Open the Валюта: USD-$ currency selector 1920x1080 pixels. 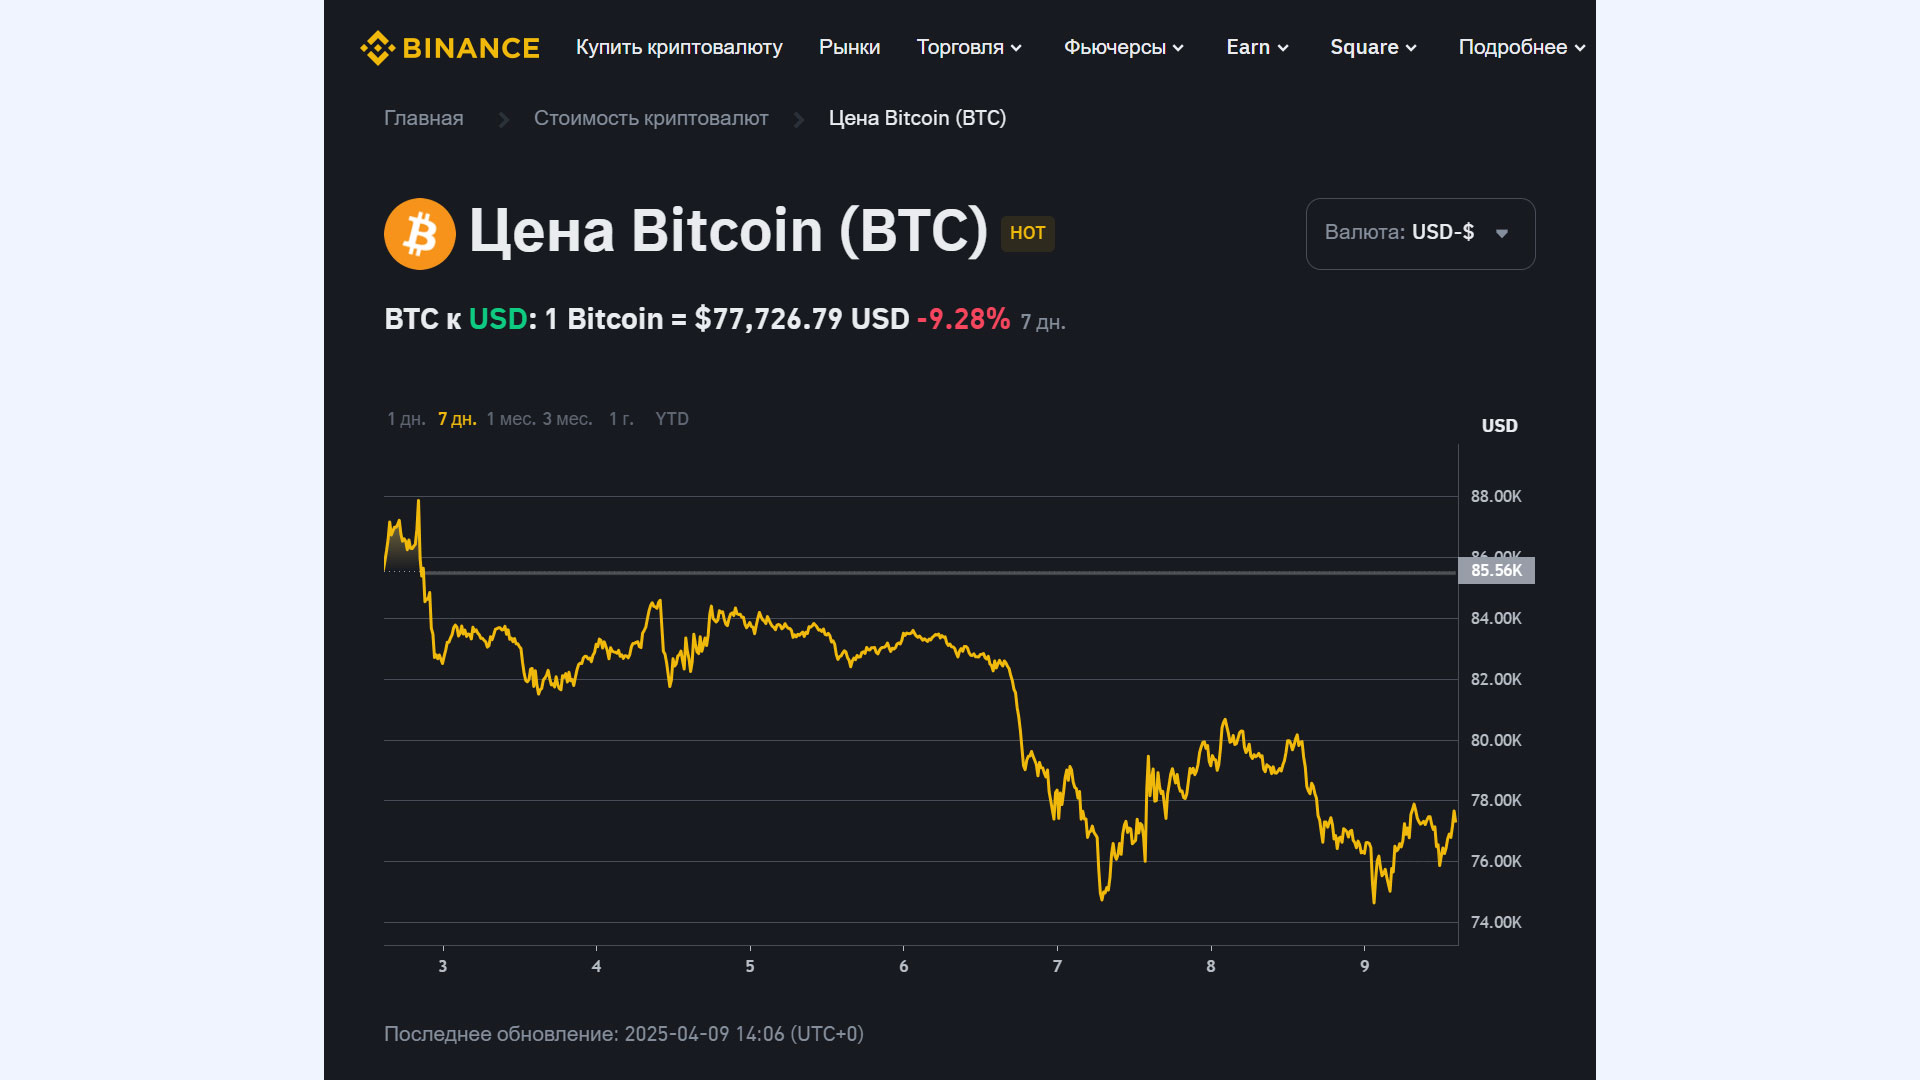pyautogui.click(x=1420, y=233)
